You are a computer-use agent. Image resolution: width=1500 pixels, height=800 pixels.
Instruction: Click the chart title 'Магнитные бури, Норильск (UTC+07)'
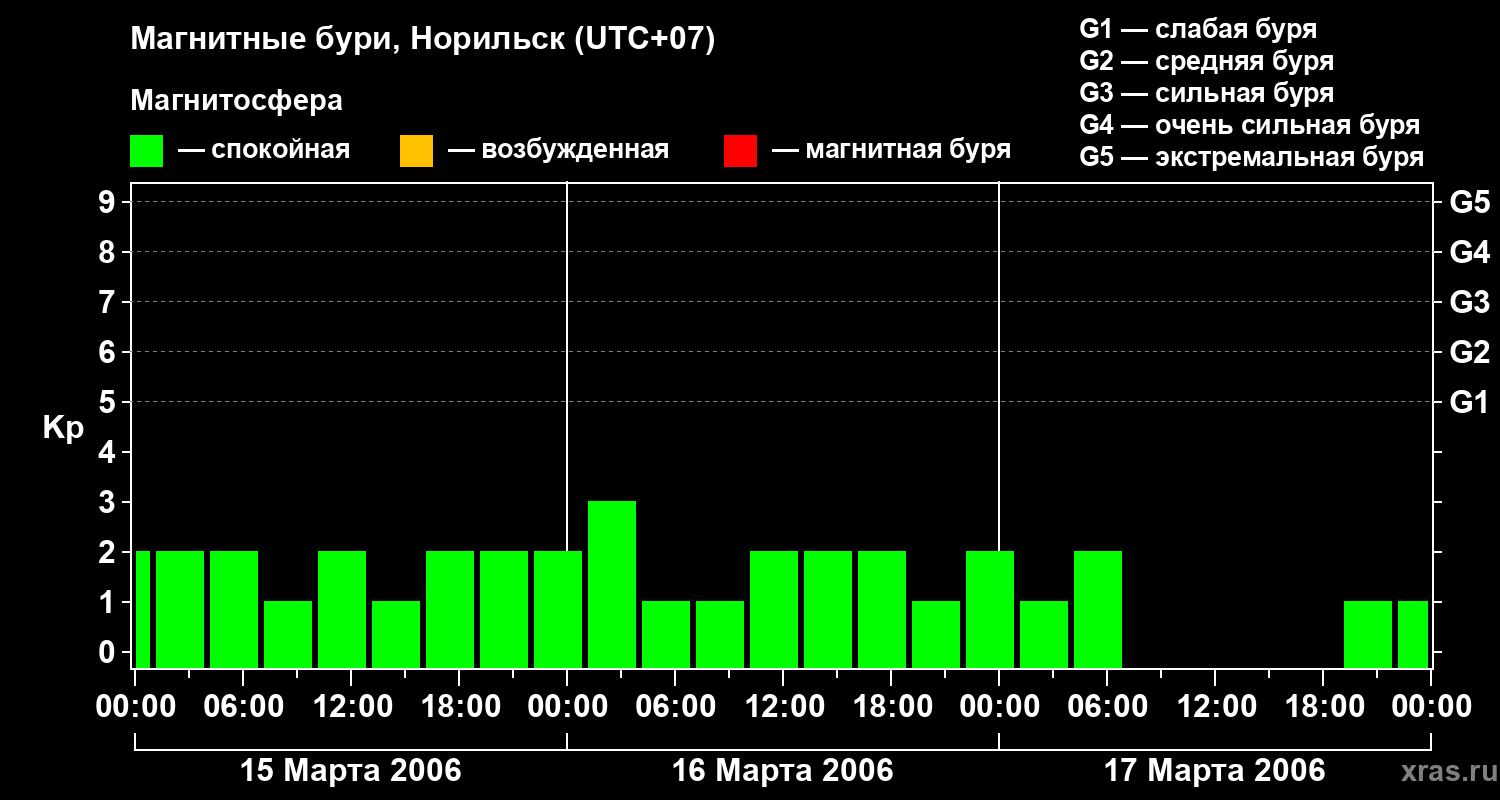[x=423, y=40]
